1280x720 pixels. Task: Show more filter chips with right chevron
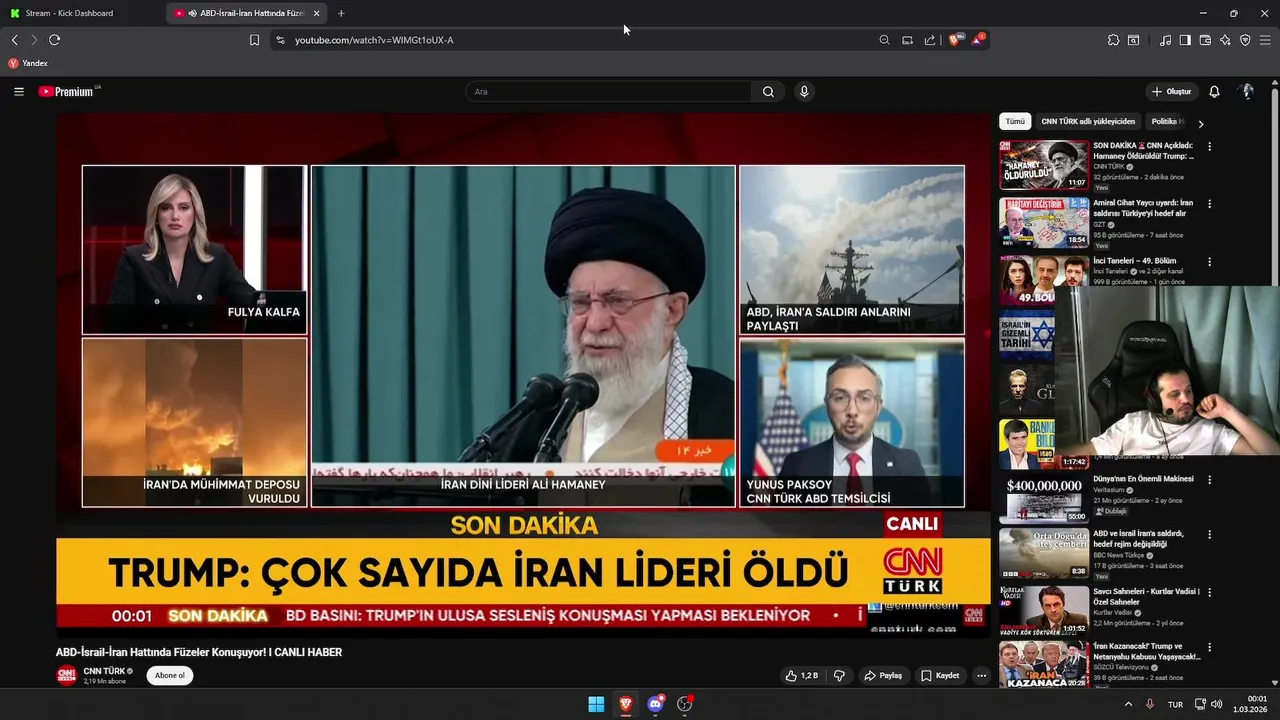coord(1201,123)
